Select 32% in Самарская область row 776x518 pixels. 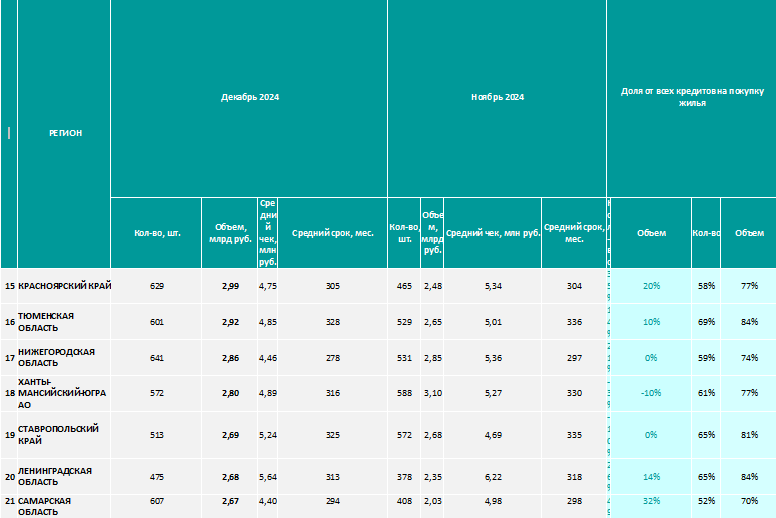[x=651, y=501]
